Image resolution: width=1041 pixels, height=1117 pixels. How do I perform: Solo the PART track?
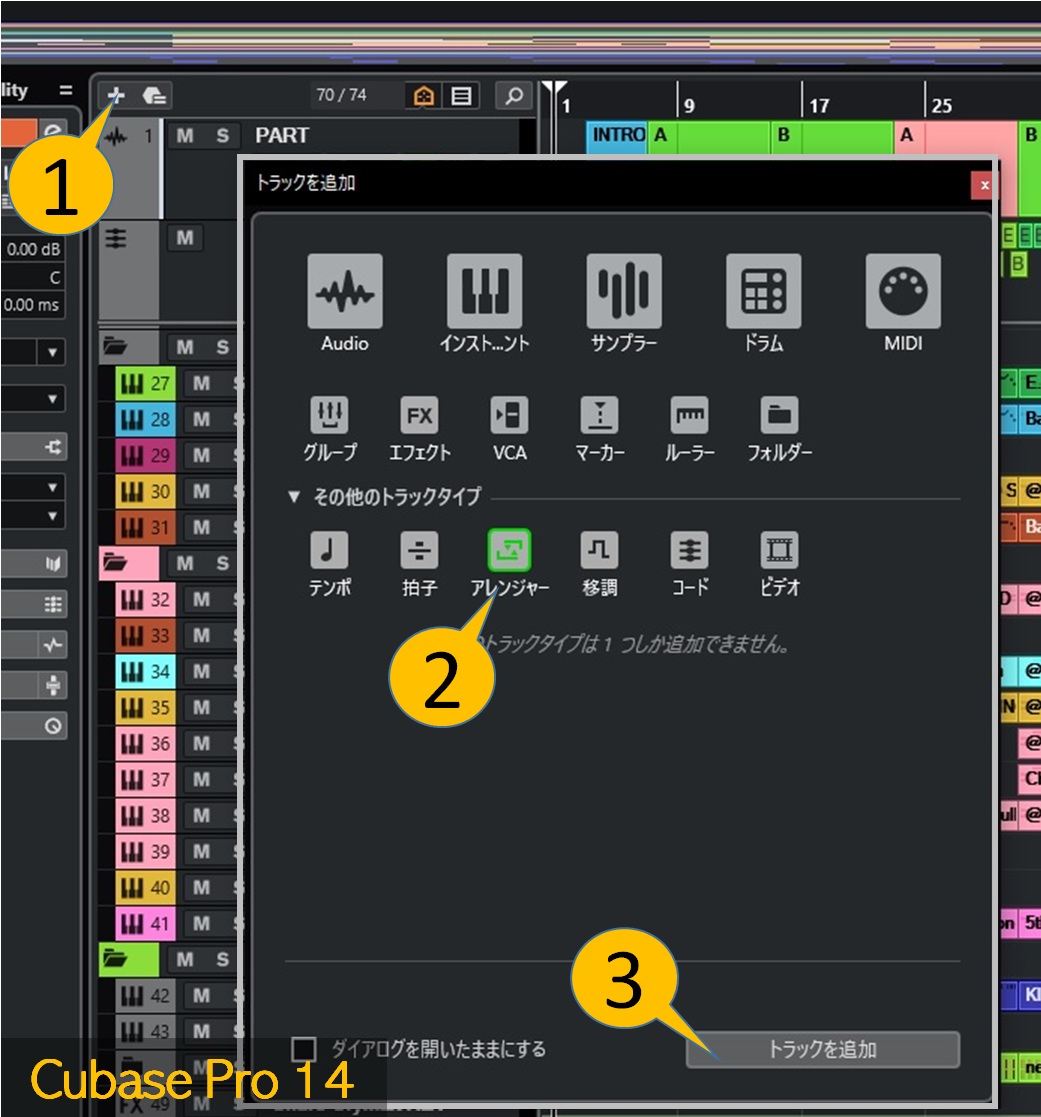(222, 135)
